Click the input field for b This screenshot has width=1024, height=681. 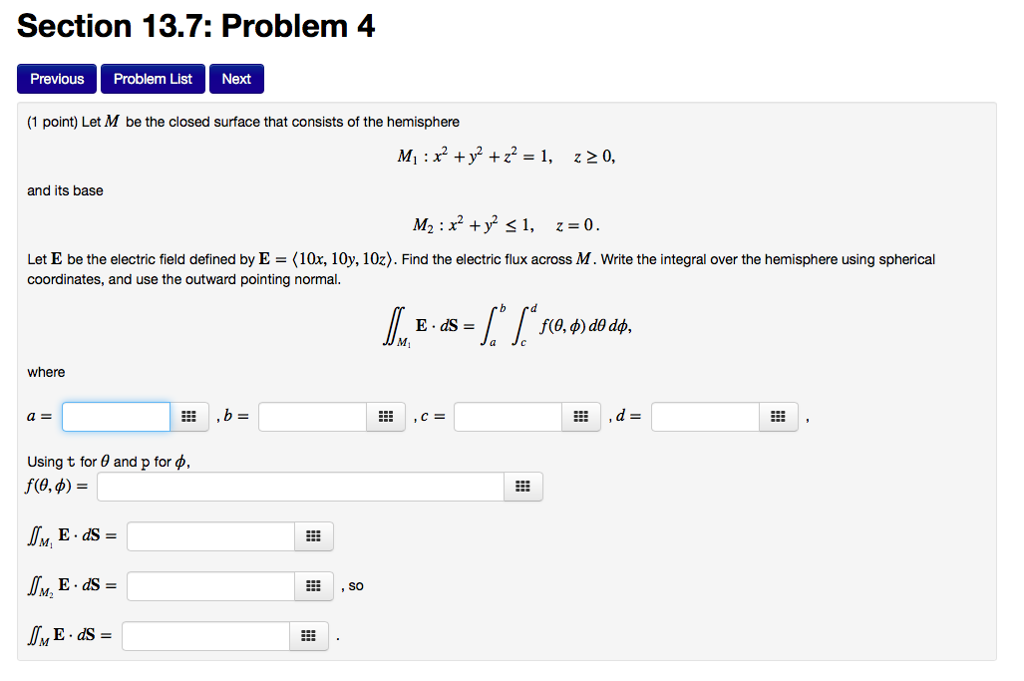(311, 416)
